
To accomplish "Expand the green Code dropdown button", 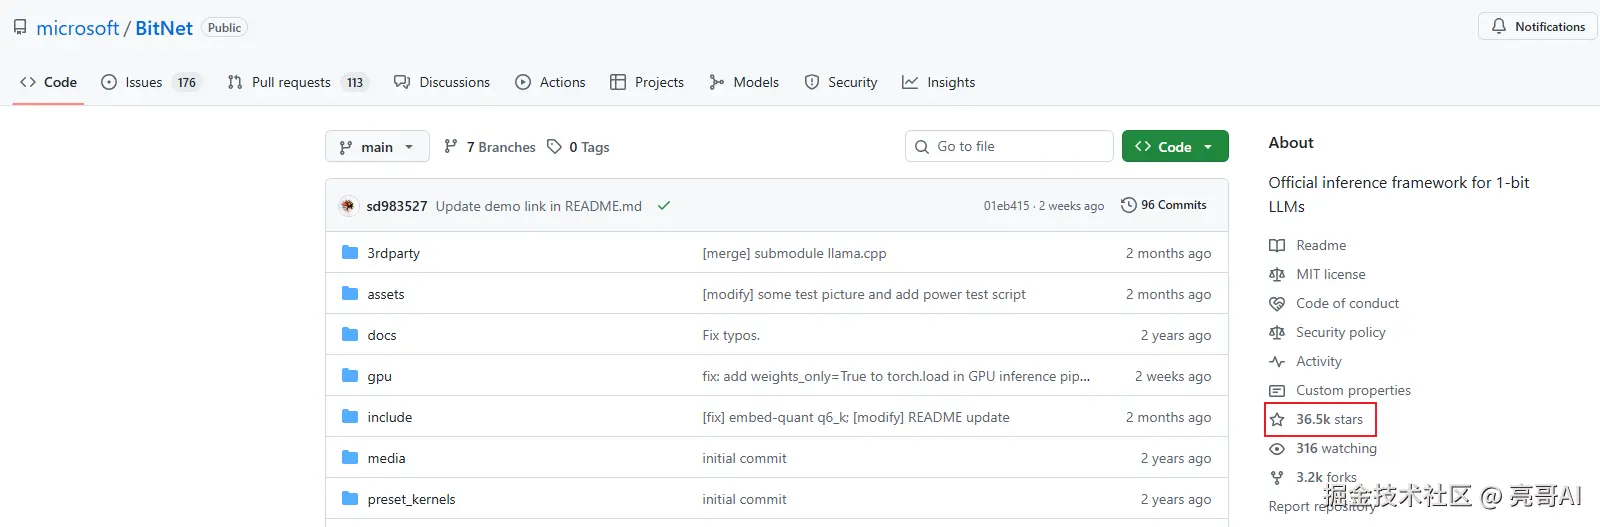I will coord(1175,147).
